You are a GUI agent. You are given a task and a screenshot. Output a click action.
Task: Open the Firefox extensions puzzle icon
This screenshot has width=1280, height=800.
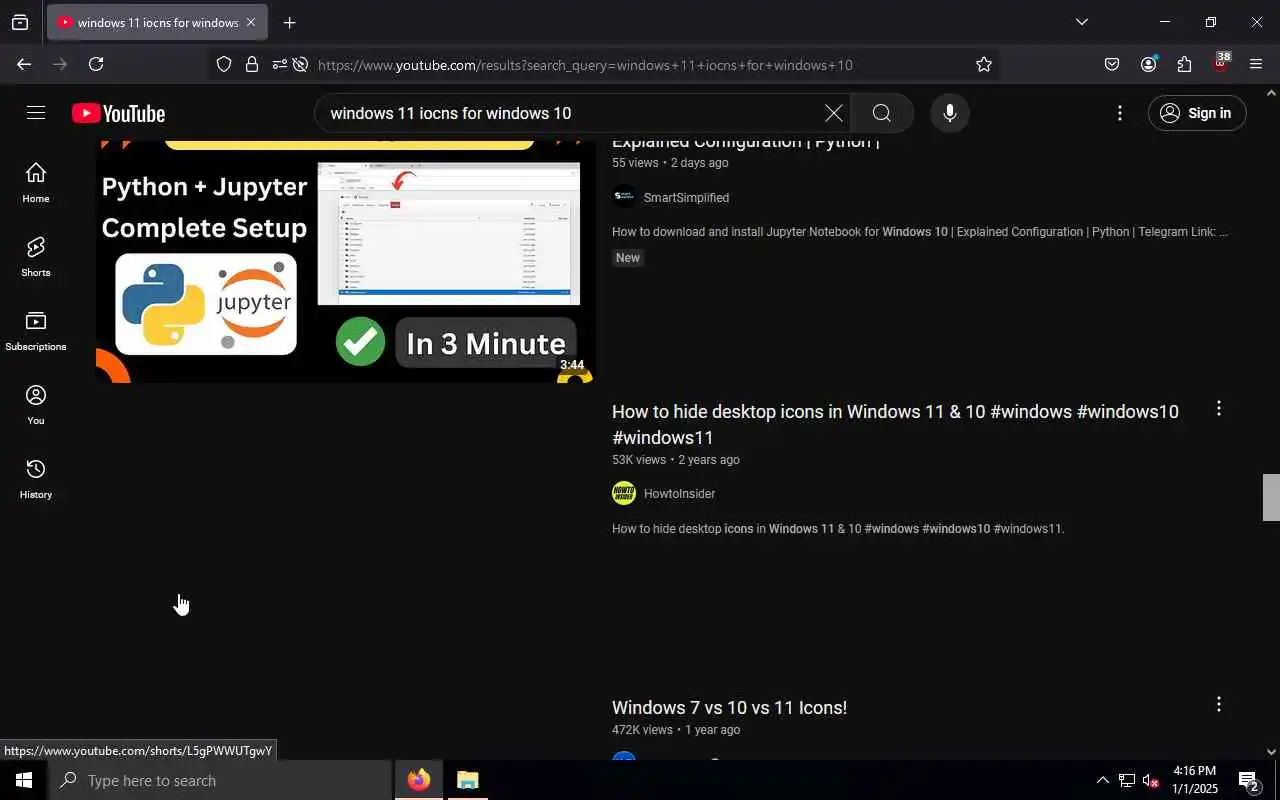[x=1184, y=64]
